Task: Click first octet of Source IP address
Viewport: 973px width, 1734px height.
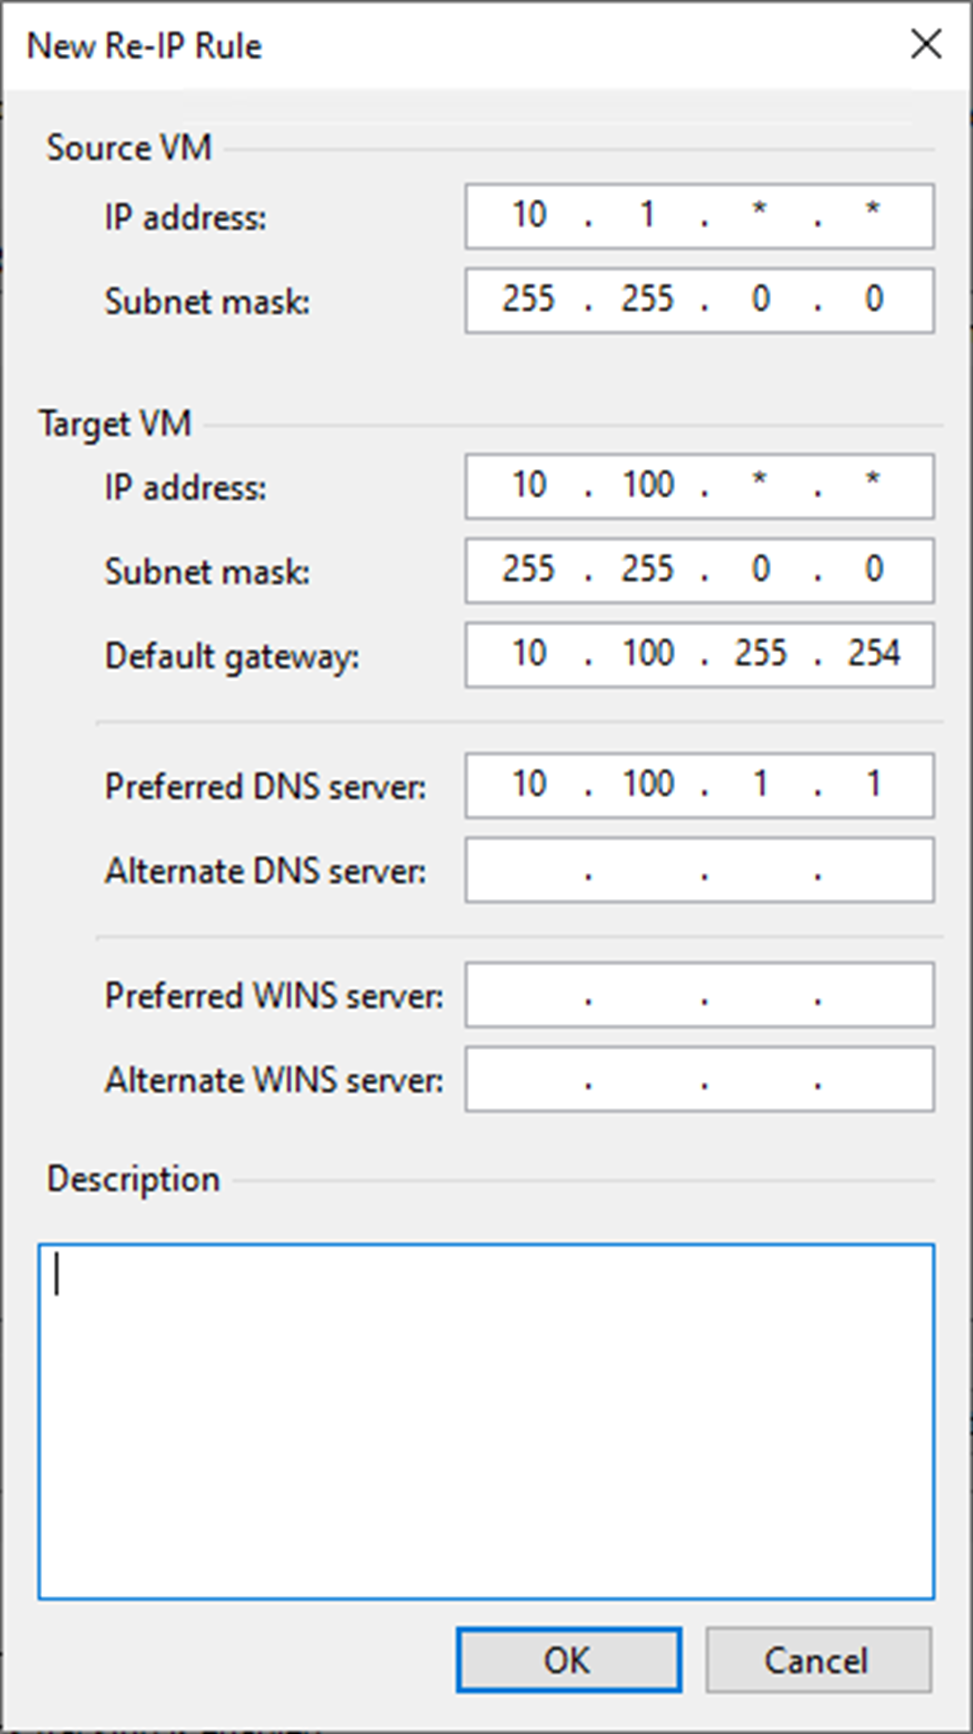Action: (x=529, y=216)
